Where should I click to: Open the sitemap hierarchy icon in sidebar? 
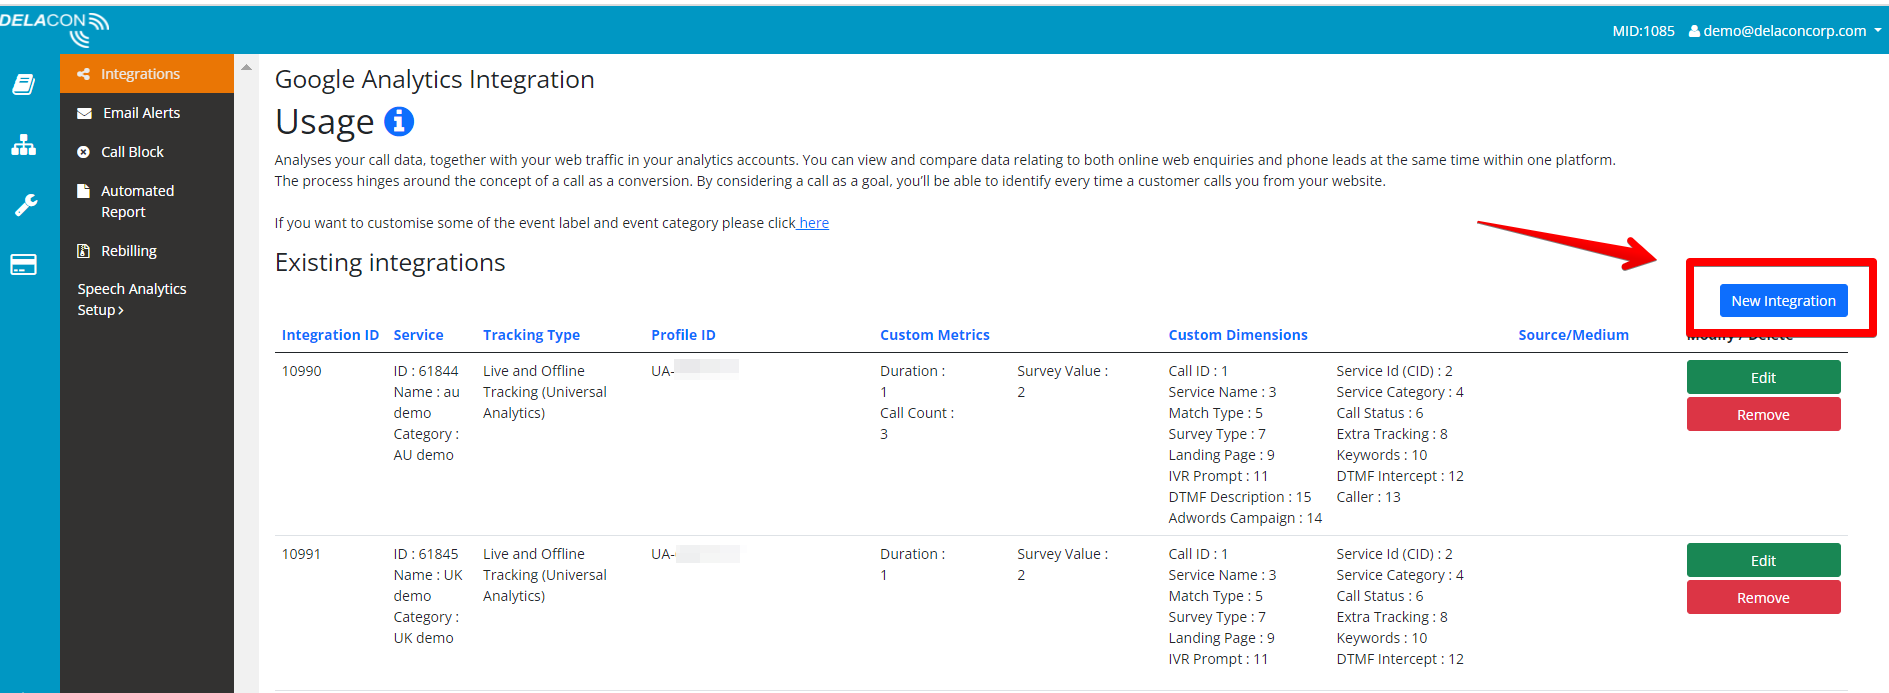click(24, 145)
